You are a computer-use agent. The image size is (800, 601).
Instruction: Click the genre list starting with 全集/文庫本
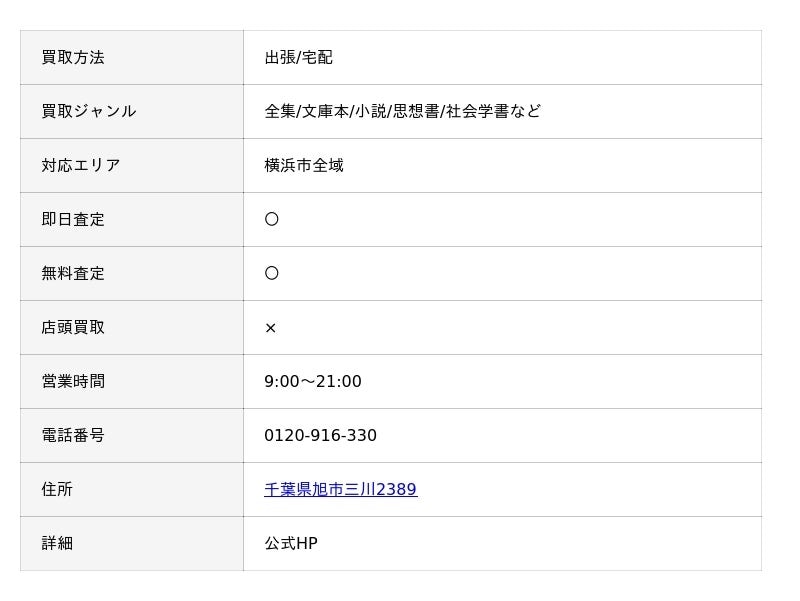(x=403, y=111)
